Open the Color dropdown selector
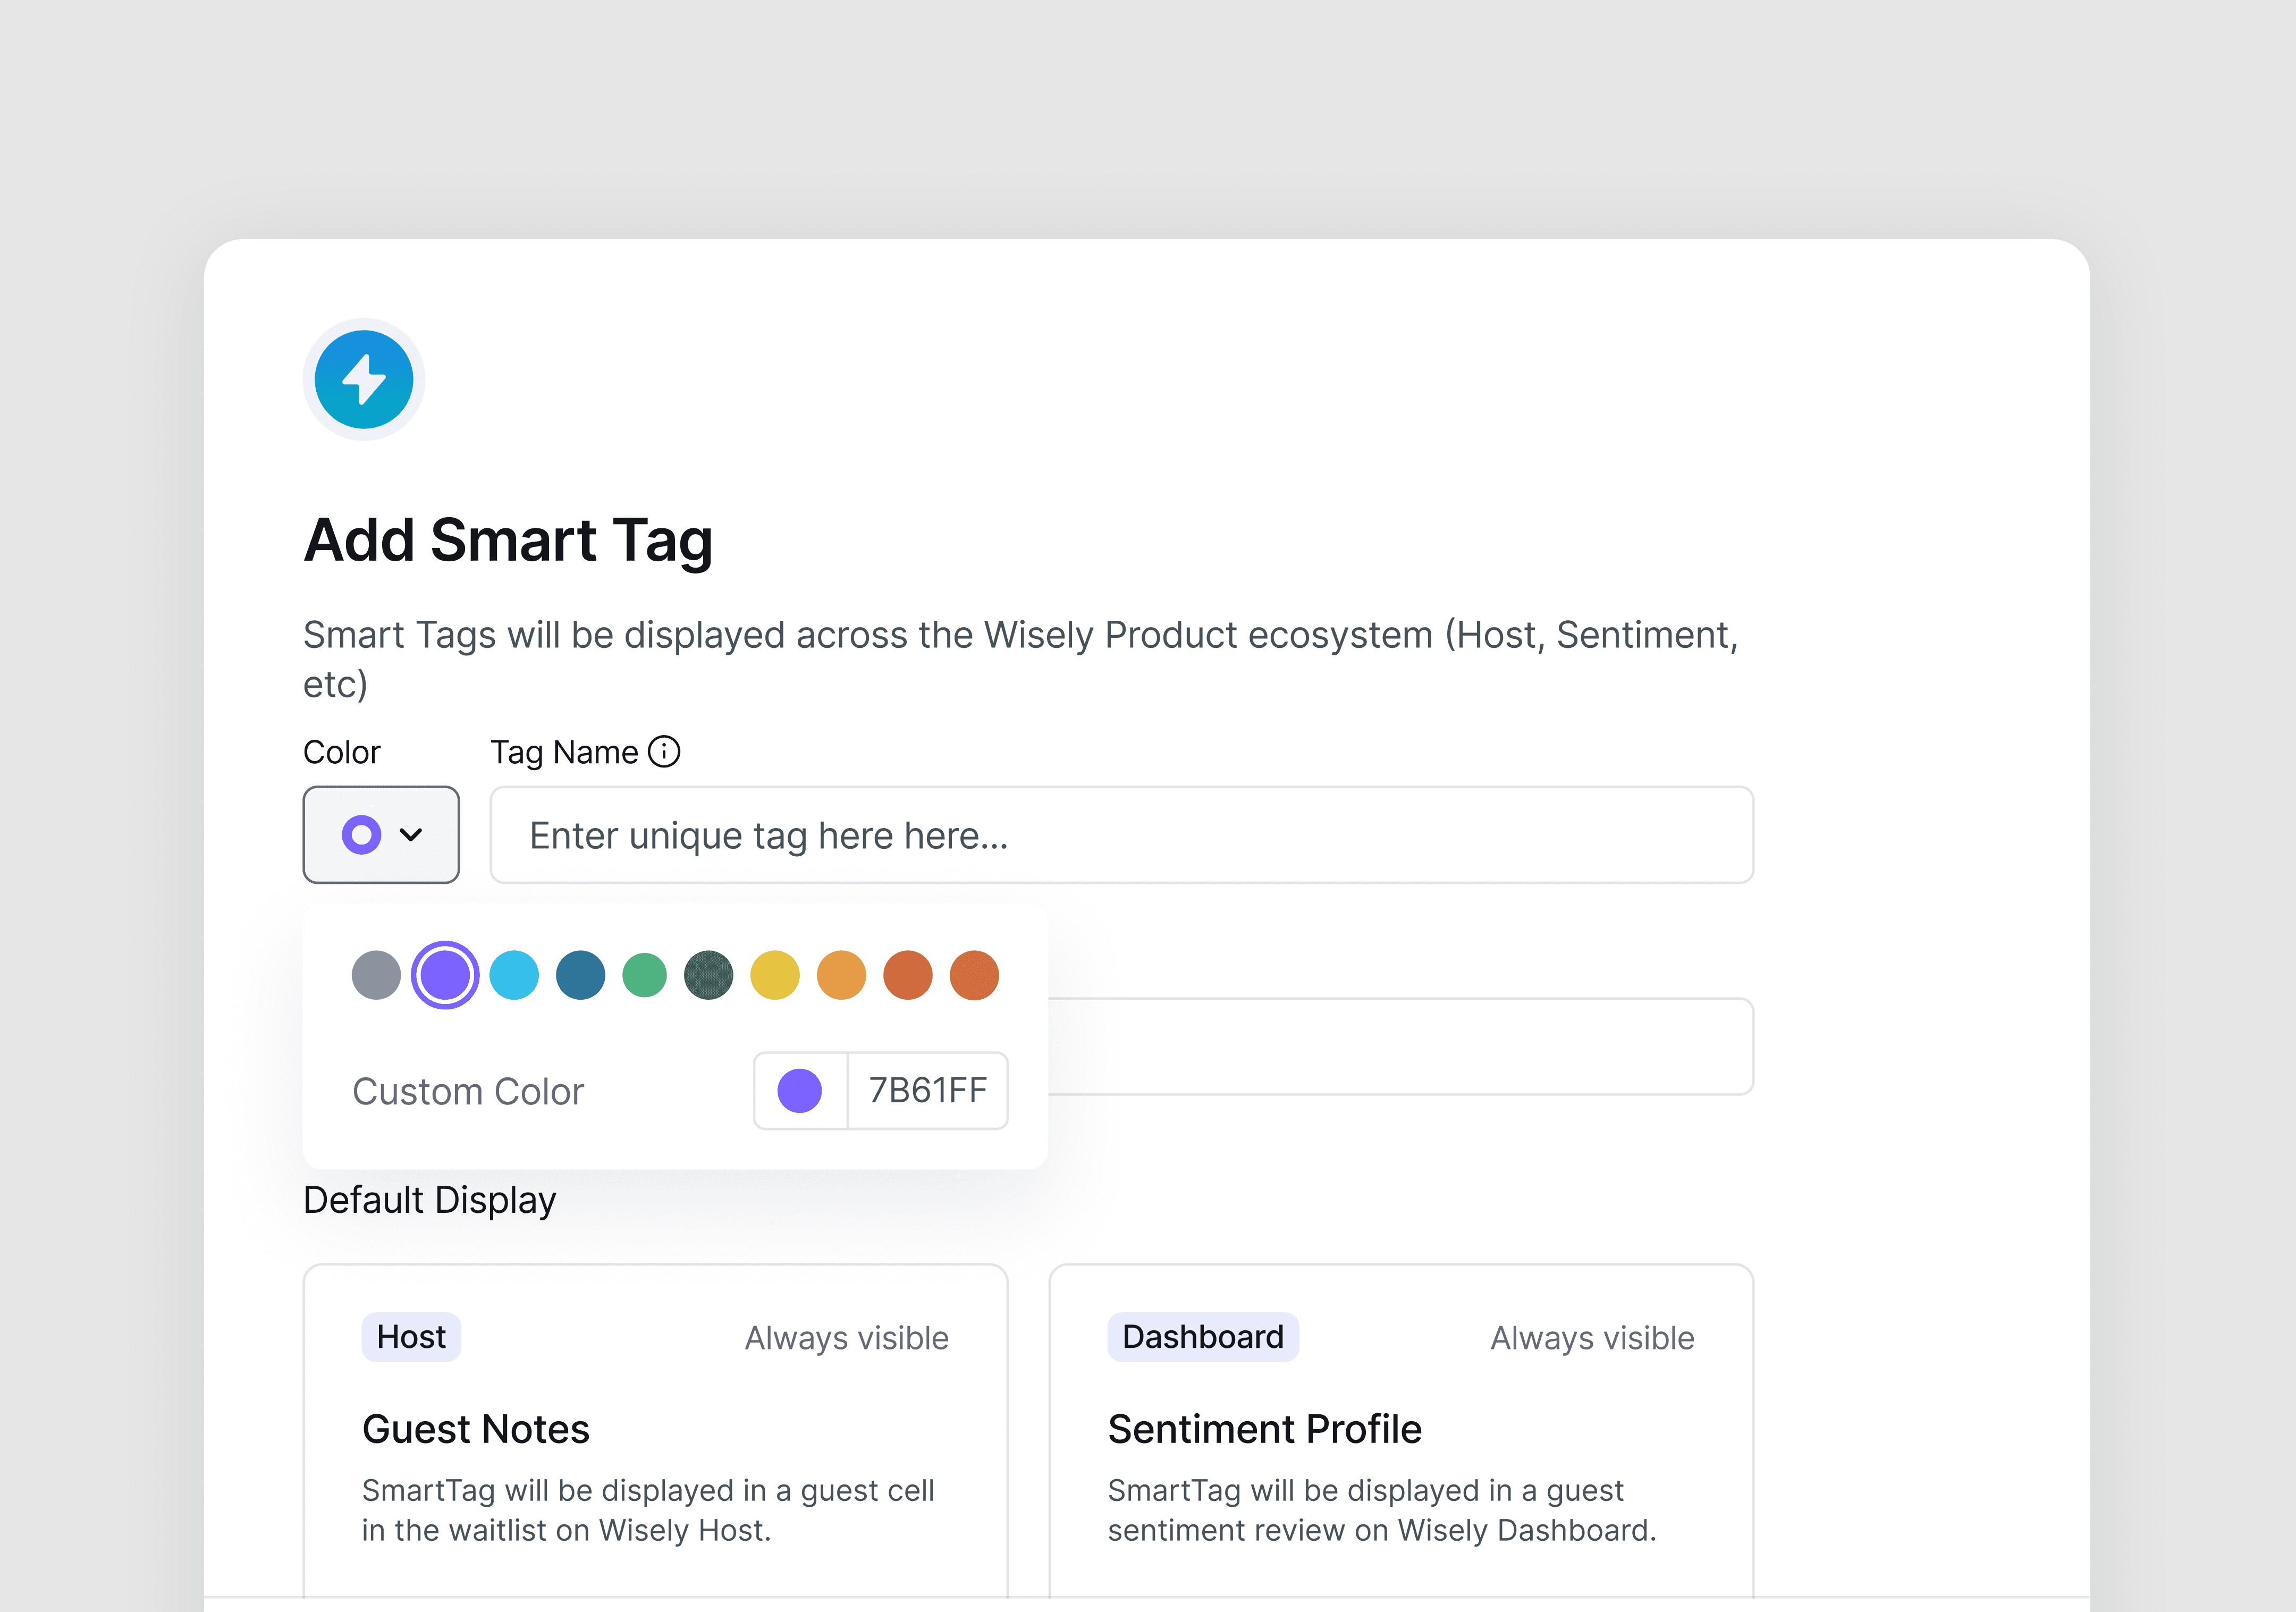 381,835
